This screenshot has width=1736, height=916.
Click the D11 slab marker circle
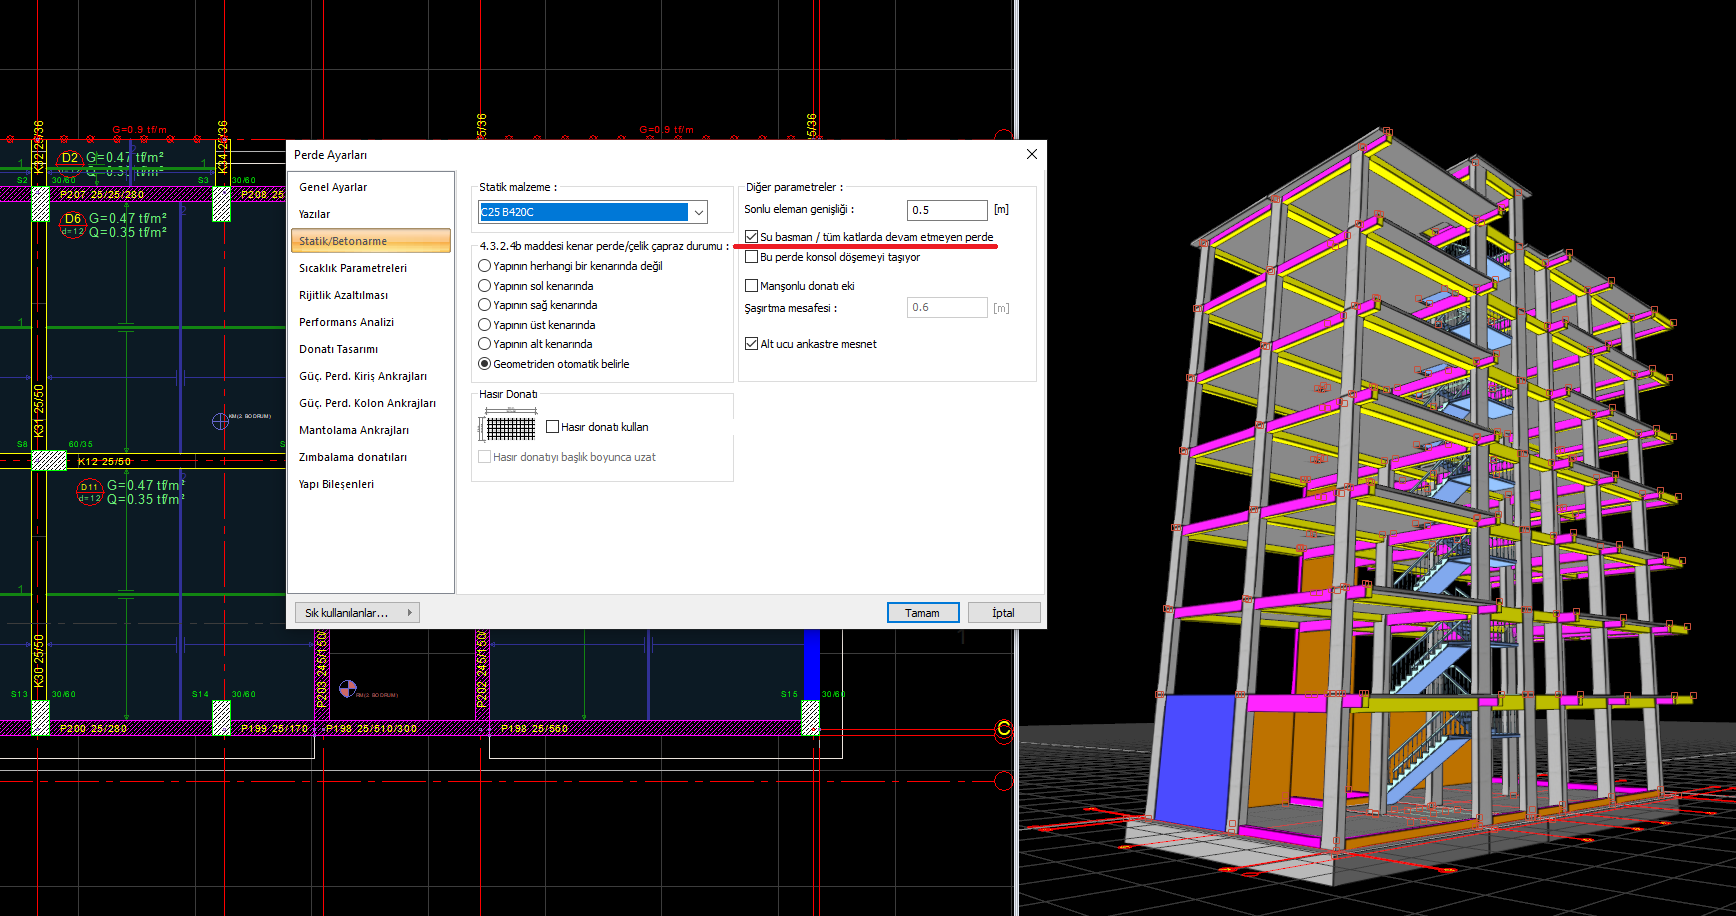[90, 492]
